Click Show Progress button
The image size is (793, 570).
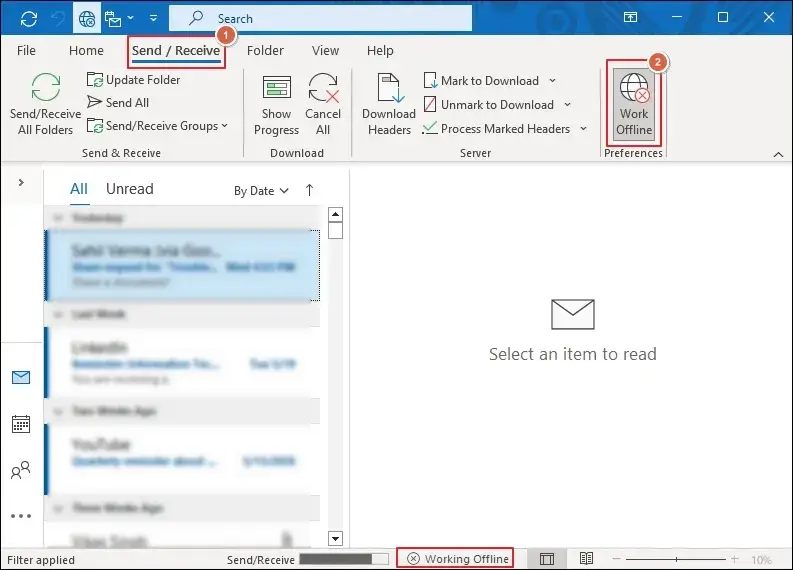(x=276, y=105)
